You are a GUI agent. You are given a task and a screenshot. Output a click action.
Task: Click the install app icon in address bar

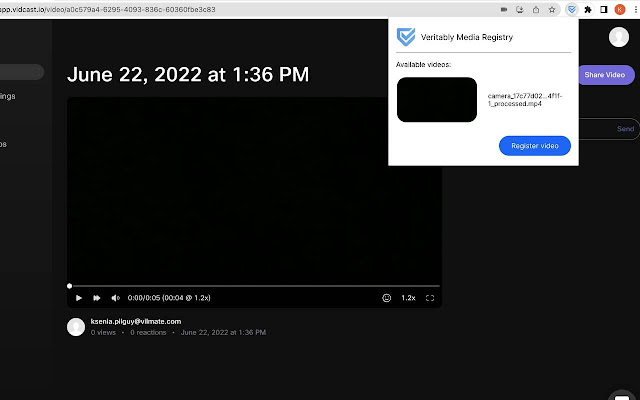coord(520,9)
